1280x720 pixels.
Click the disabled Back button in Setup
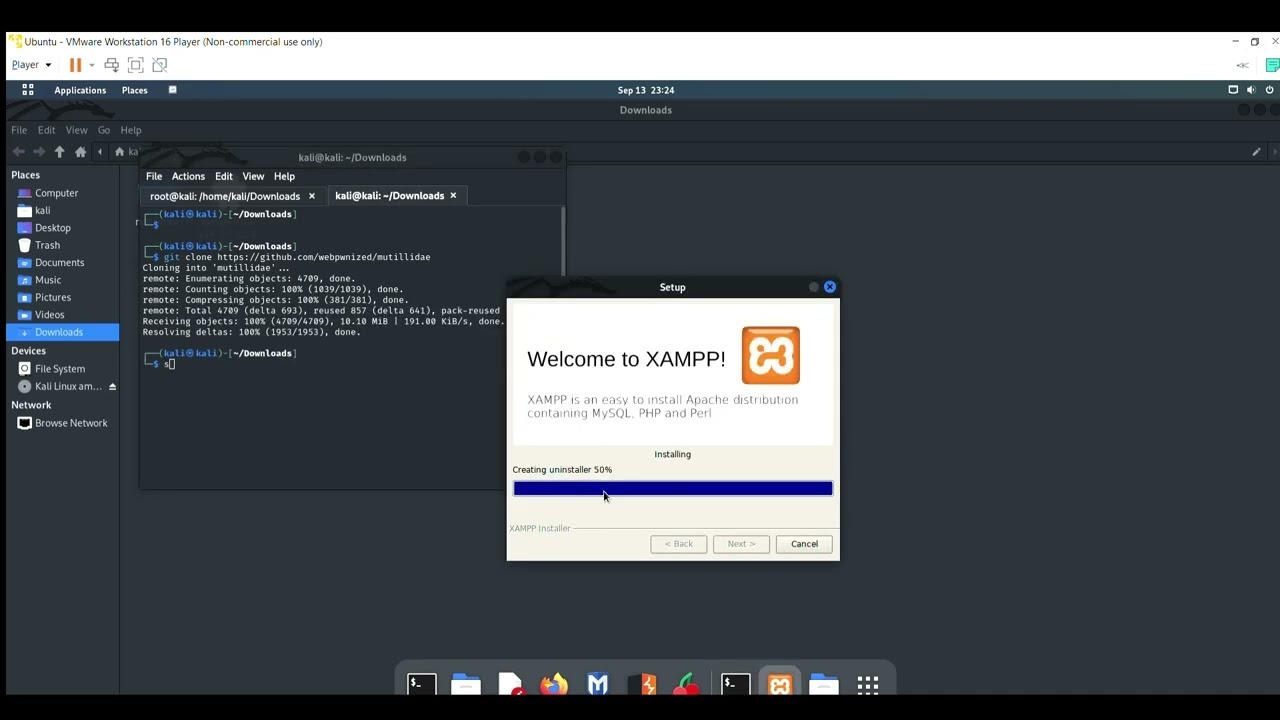click(x=678, y=544)
